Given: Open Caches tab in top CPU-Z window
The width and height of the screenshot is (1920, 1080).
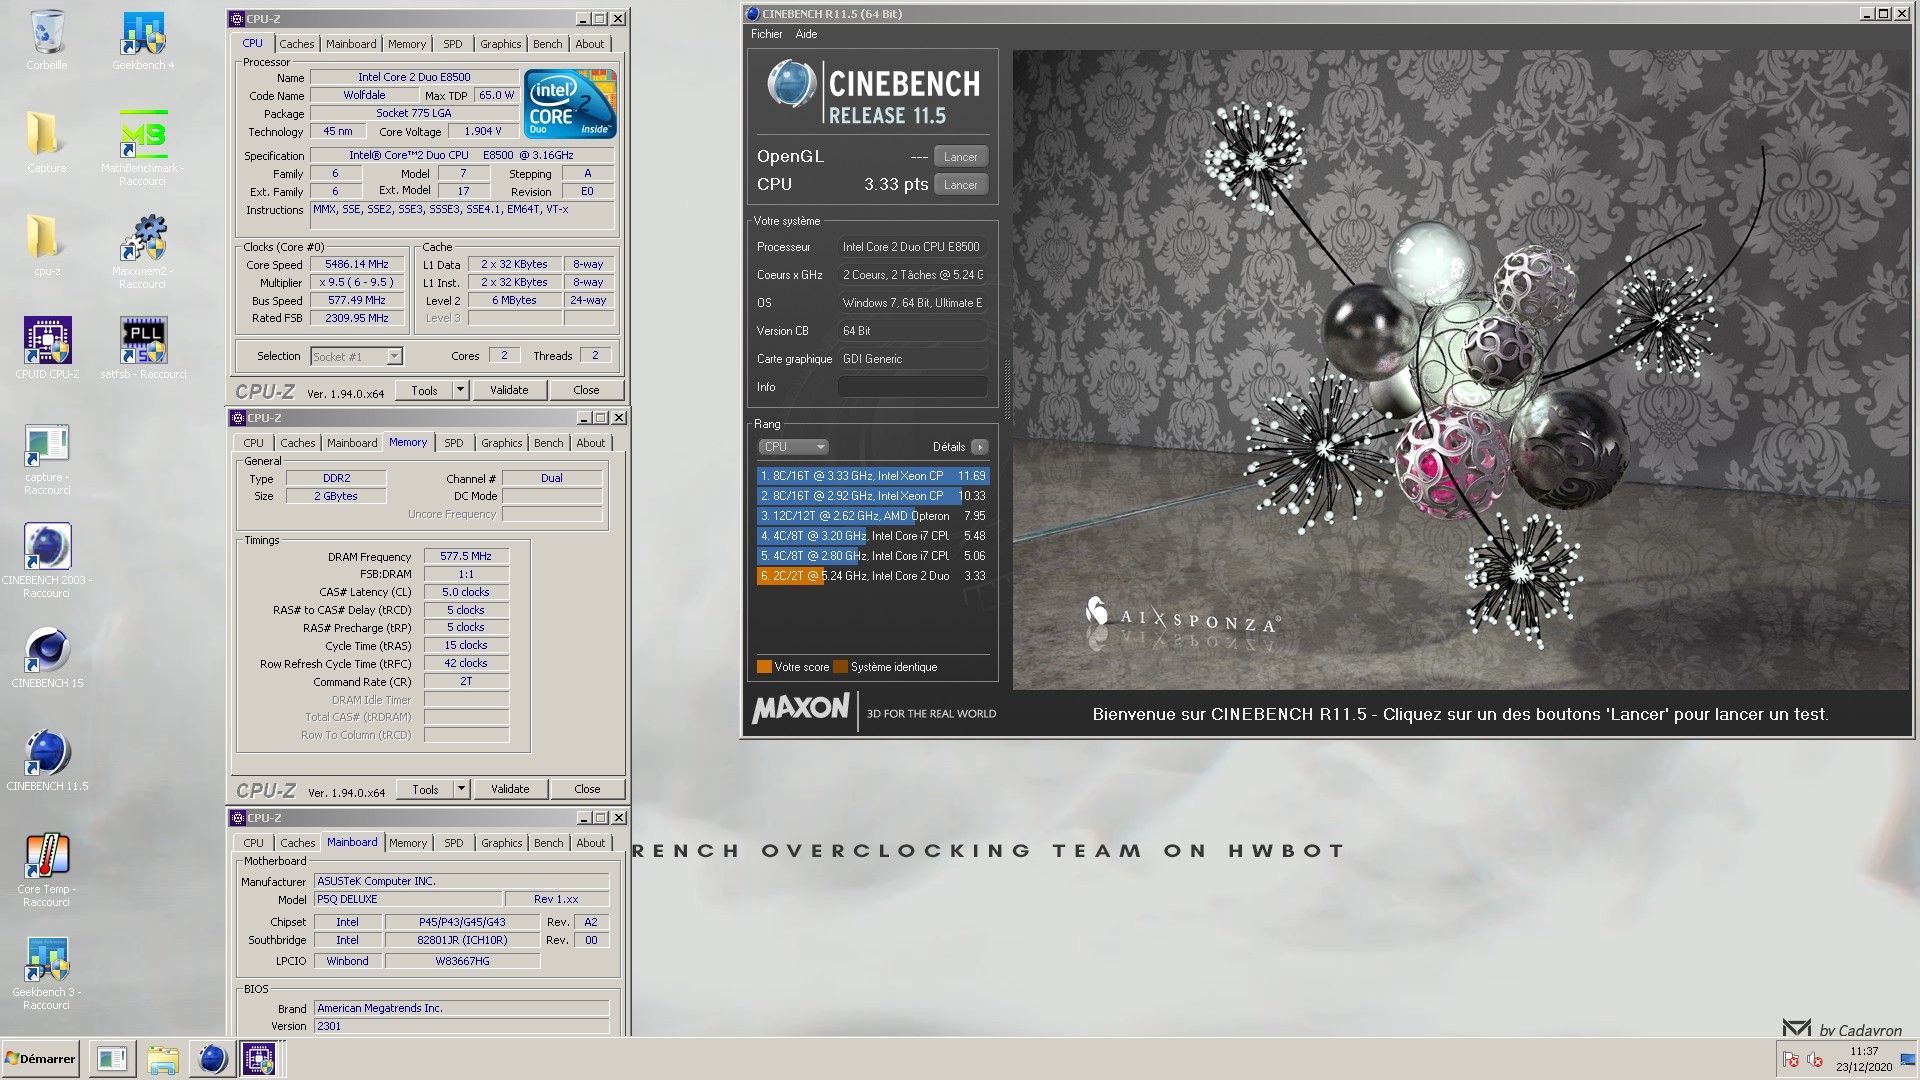Looking at the screenshot, I should (296, 44).
